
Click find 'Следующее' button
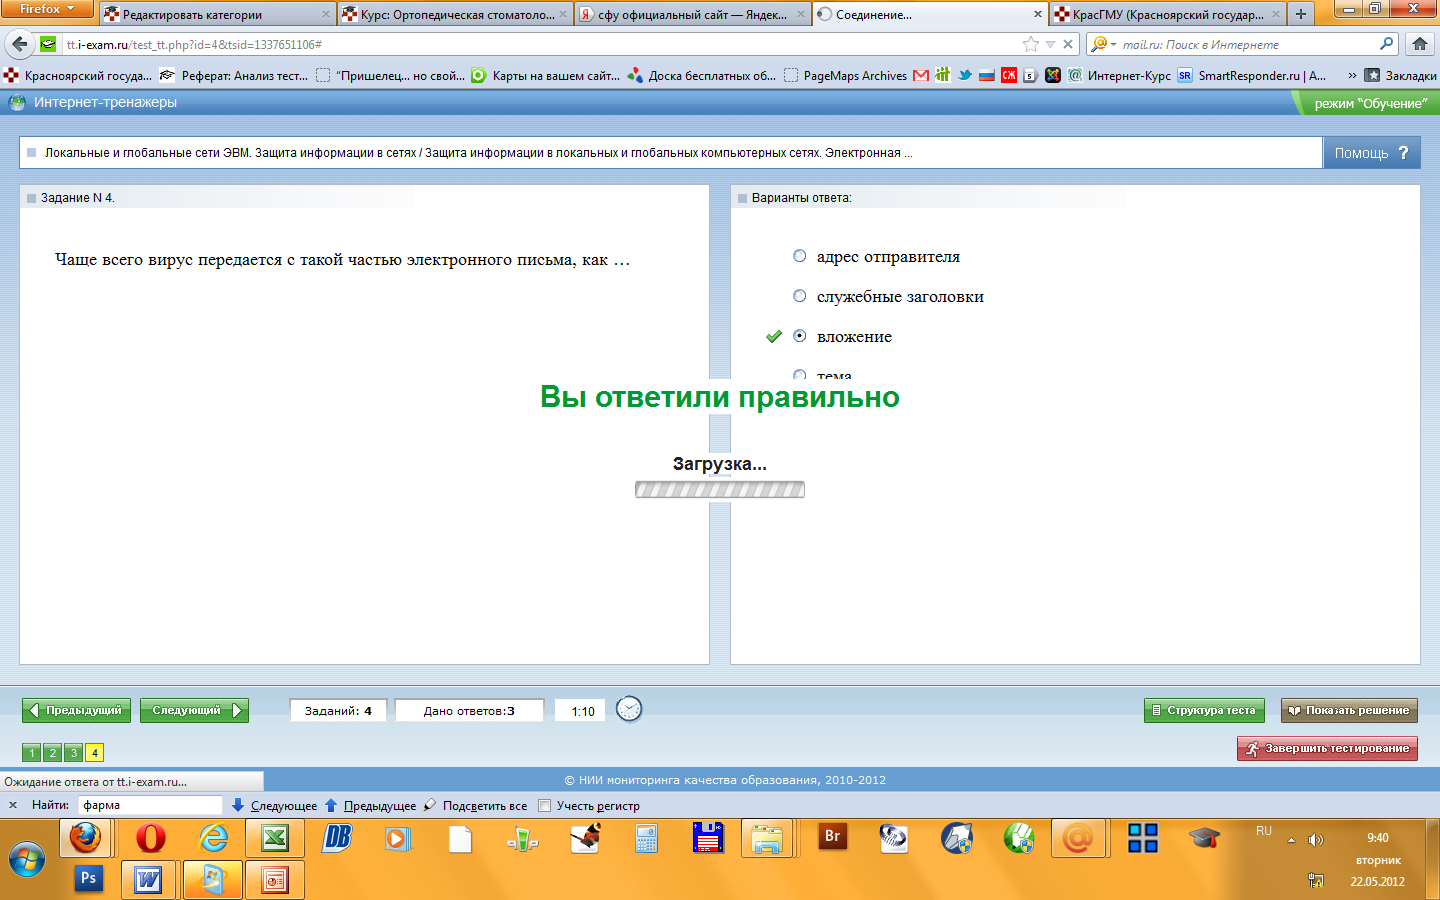(274, 805)
